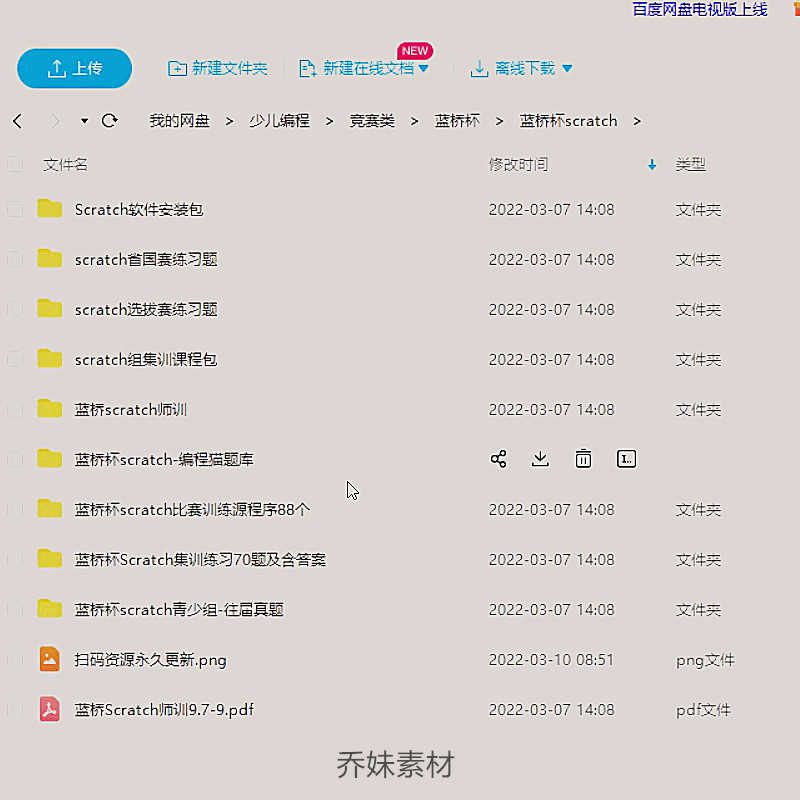Open scratch省国赛练习题 folder icon
The height and width of the screenshot is (800, 800).
point(49,259)
